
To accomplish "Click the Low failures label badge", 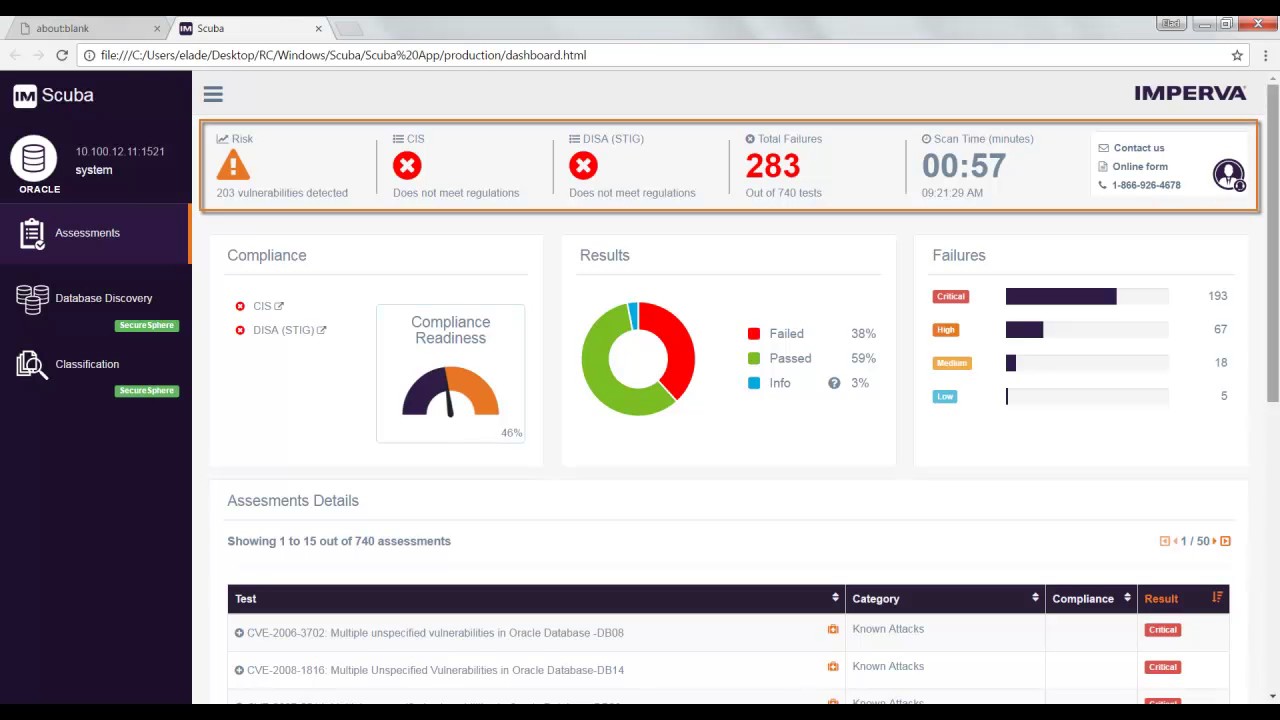I will tap(945, 396).
